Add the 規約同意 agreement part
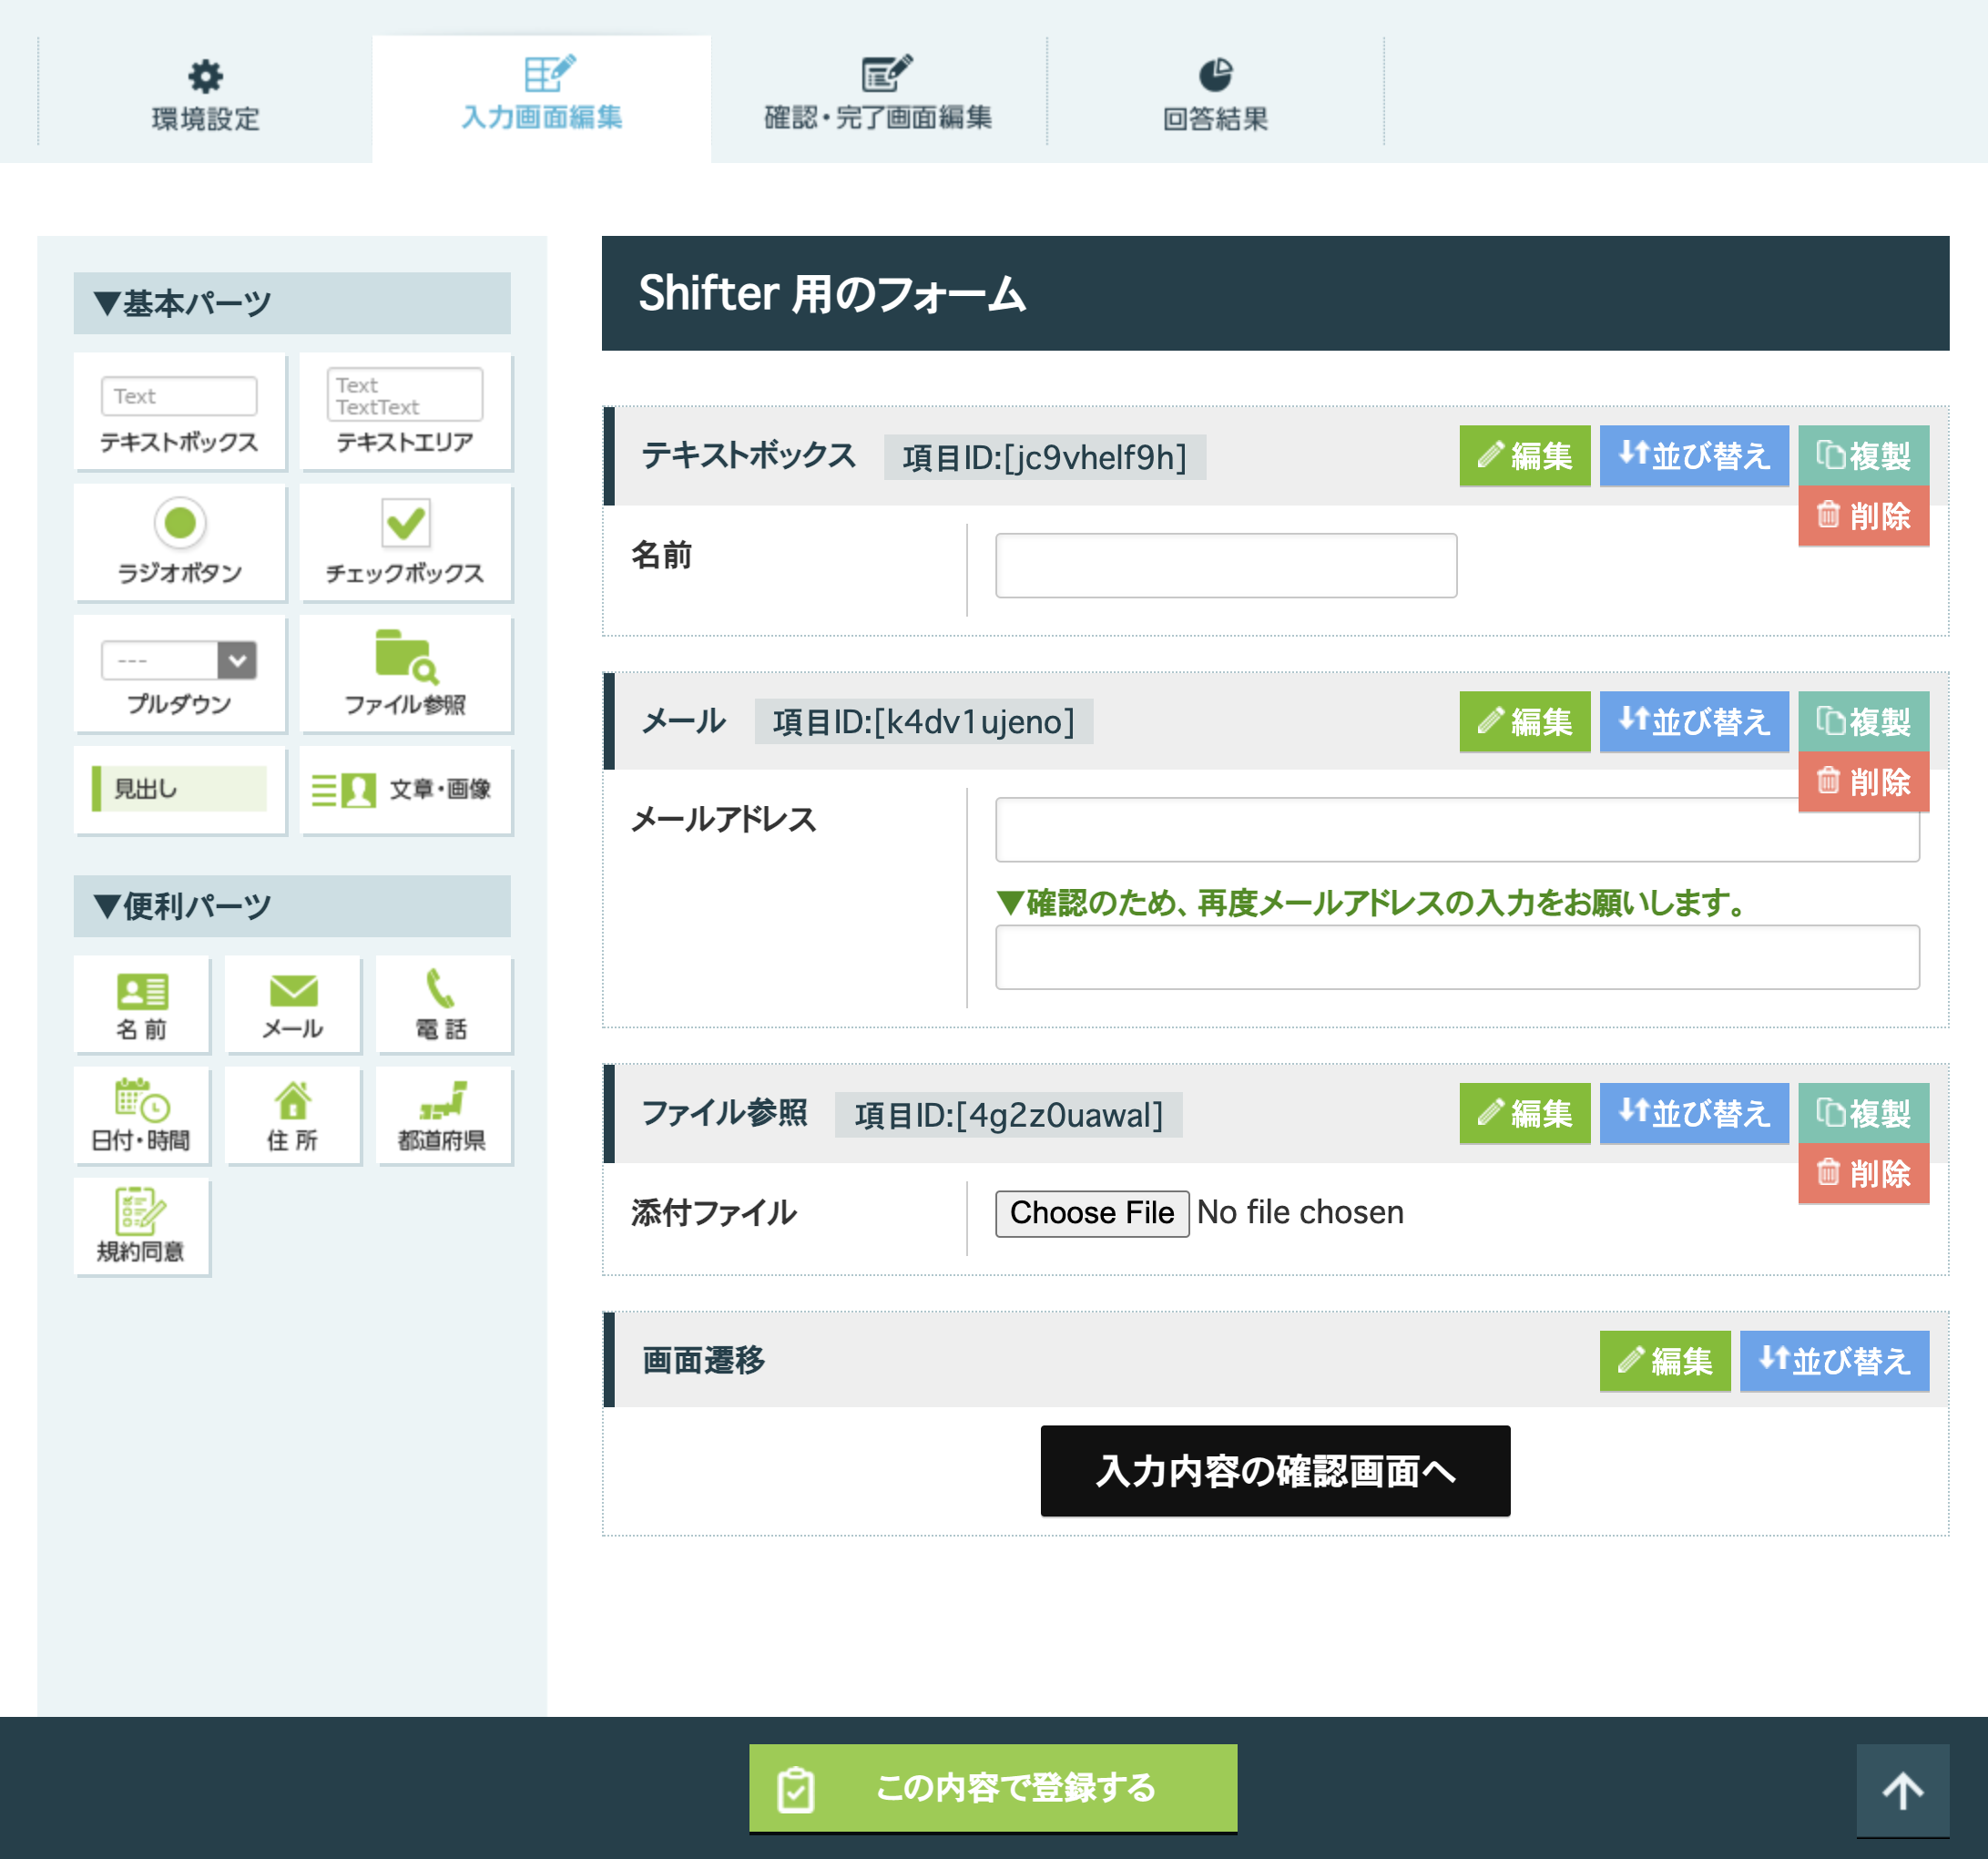Screen dimensions: 1988x1859 click(142, 1226)
